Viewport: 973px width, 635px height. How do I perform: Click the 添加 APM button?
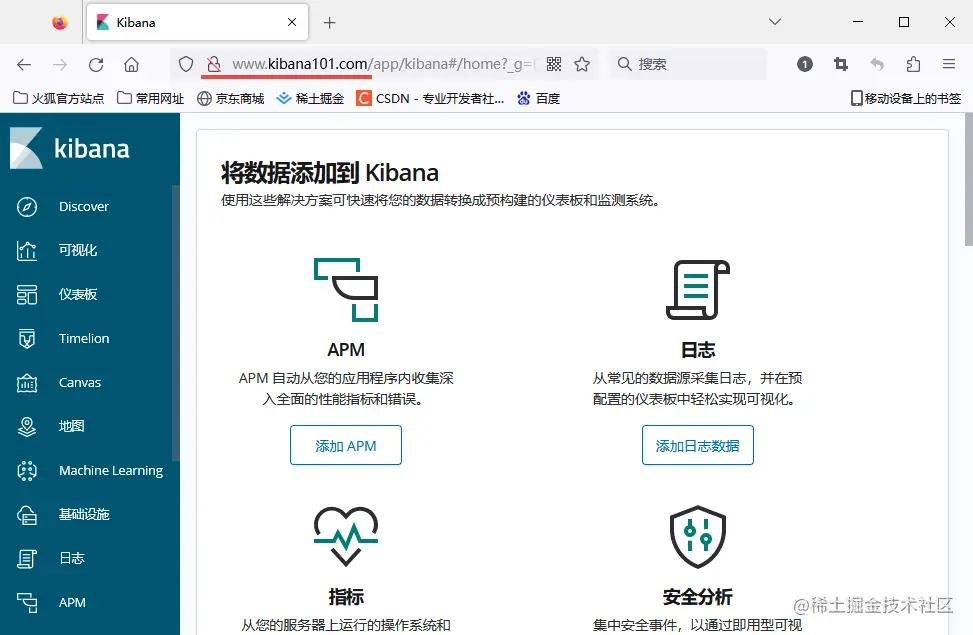point(346,445)
